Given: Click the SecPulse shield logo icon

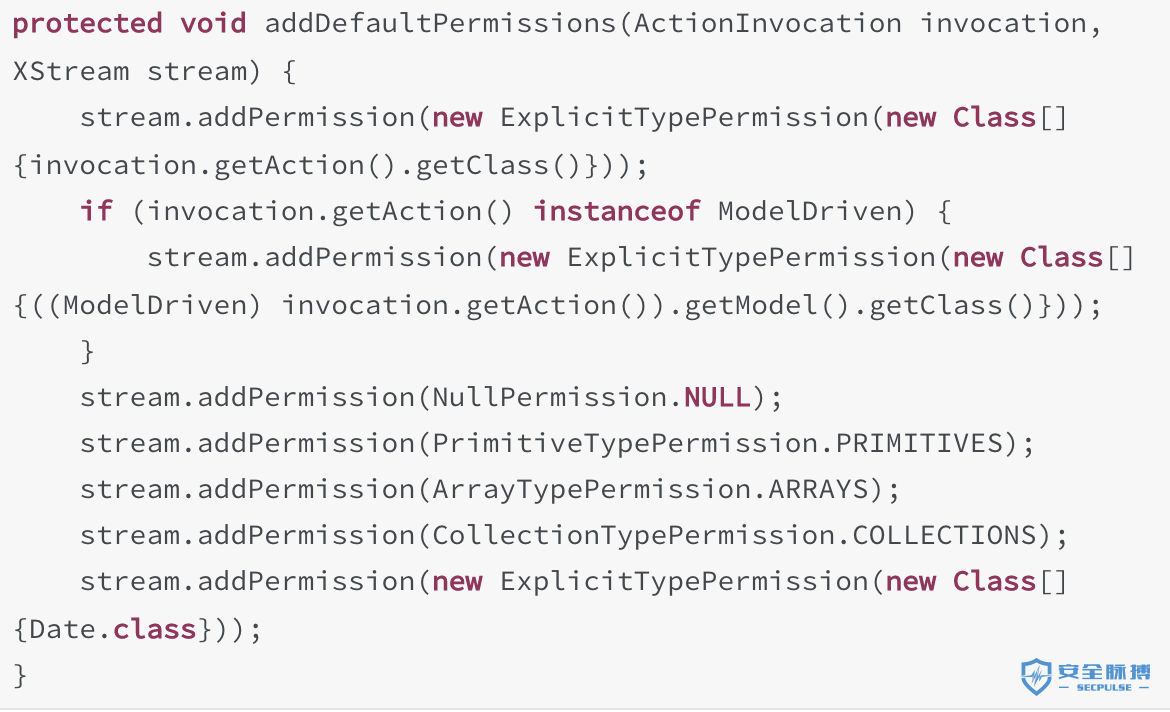Looking at the screenshot, I should pos(1036,676).
